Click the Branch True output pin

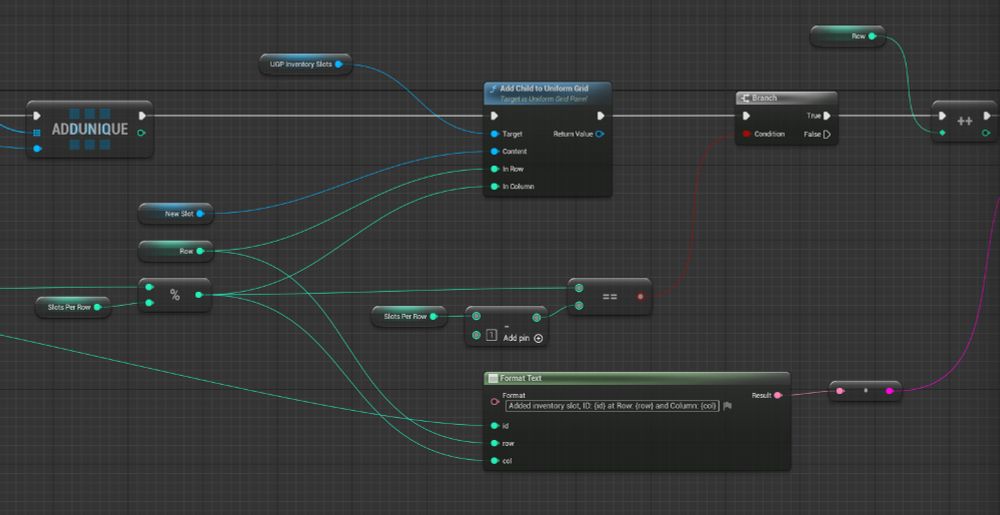827,116
